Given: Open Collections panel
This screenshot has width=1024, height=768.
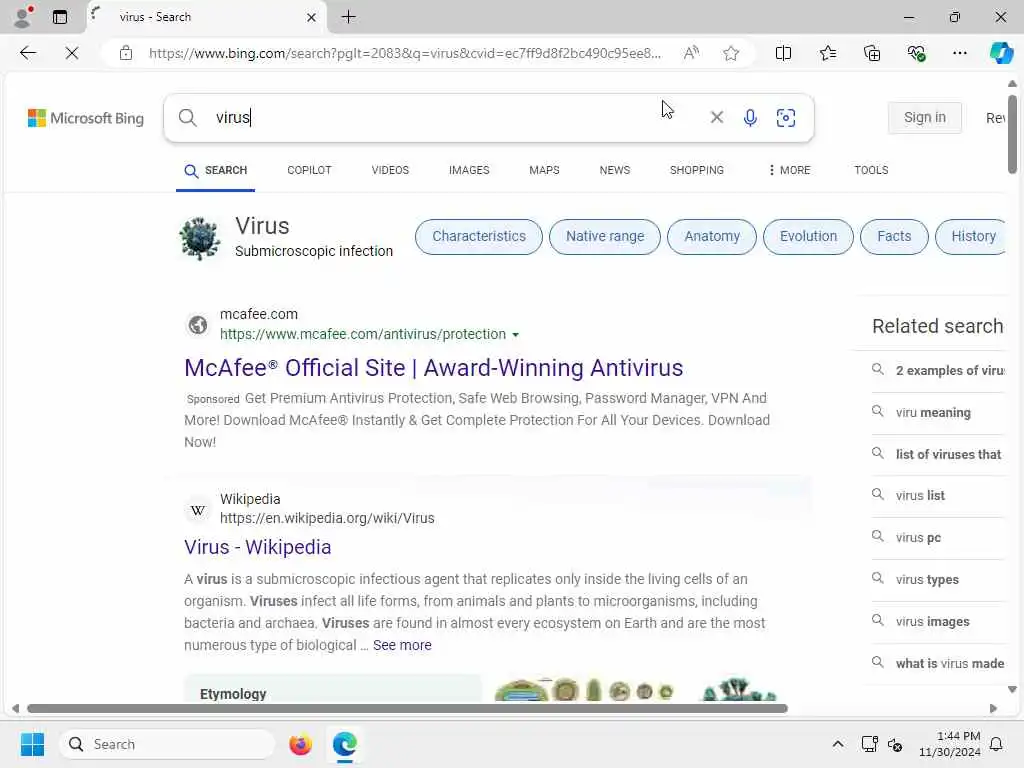Looking at the screenshot, I should tap(872, 53).
